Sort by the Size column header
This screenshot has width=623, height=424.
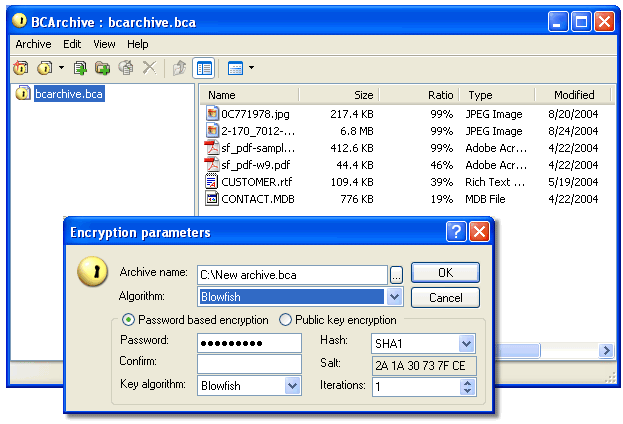pos(339,95)
